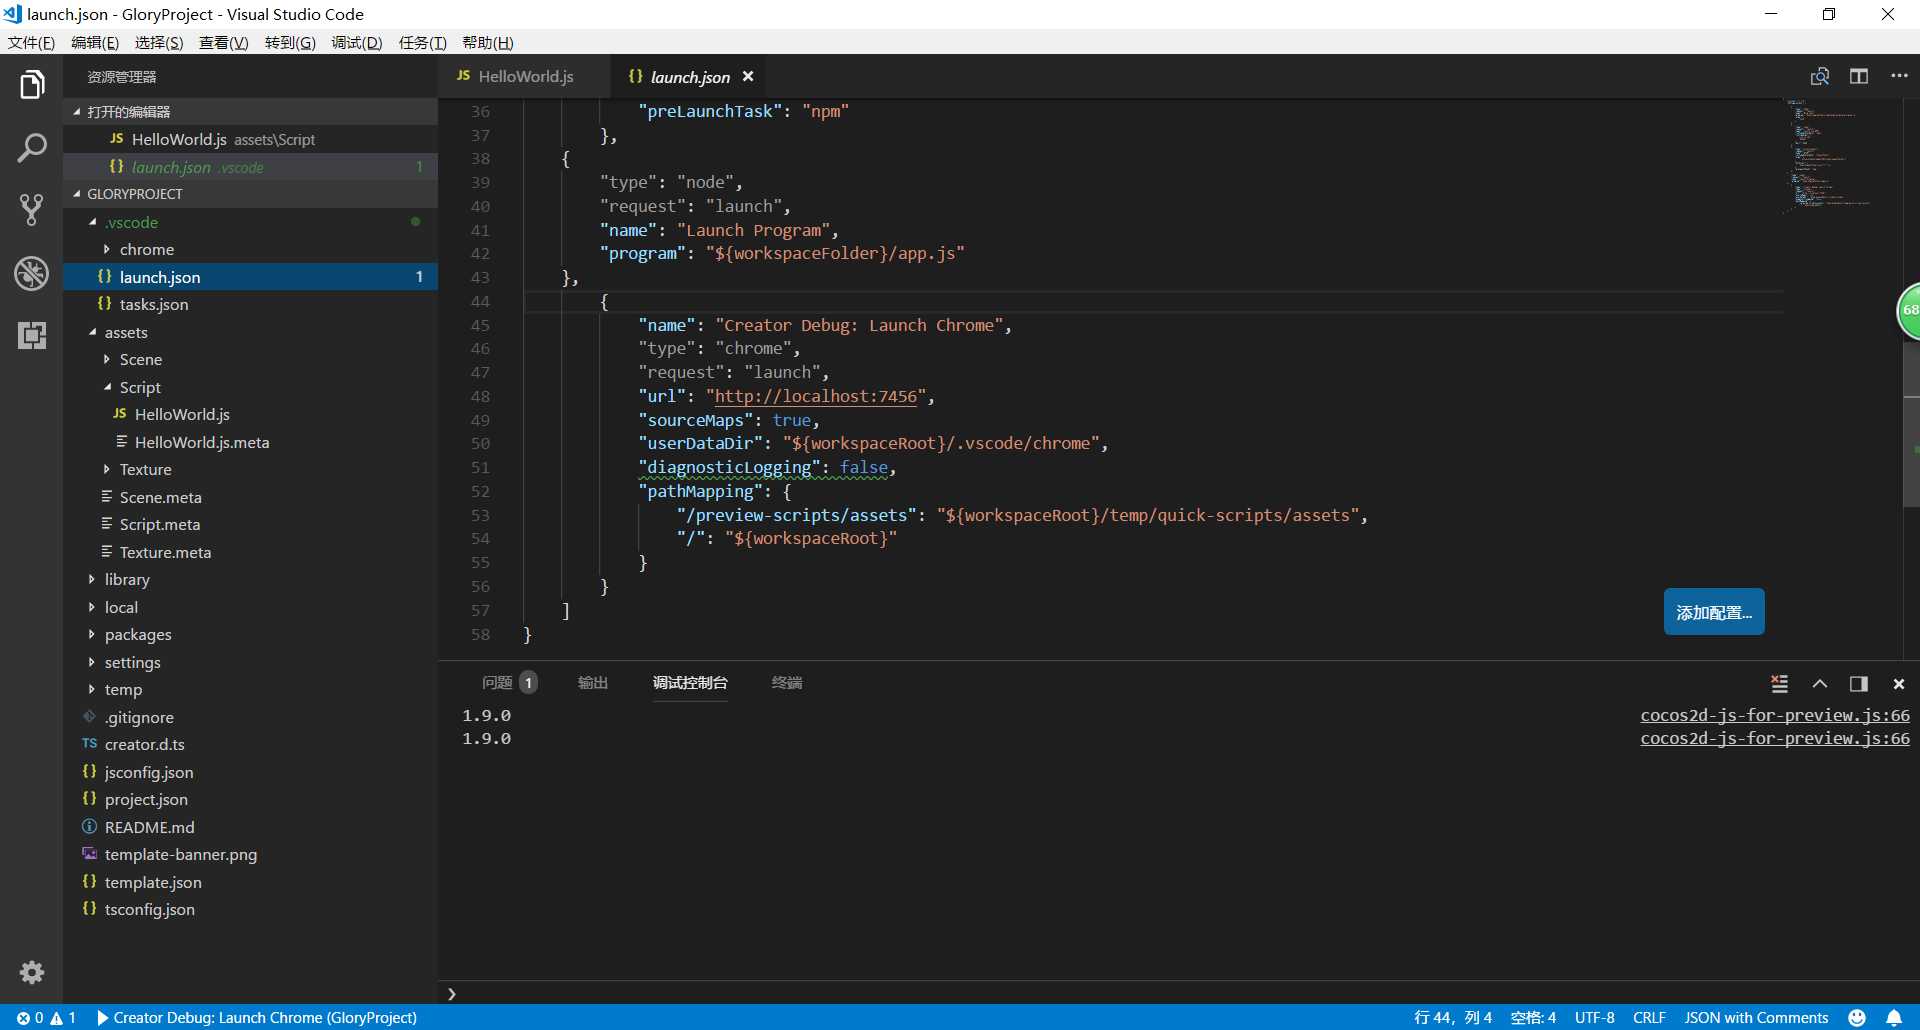Open tasks.json in the .vscode folder
This screenshot has width=1920, height=1030.
(x=250, y=304)
